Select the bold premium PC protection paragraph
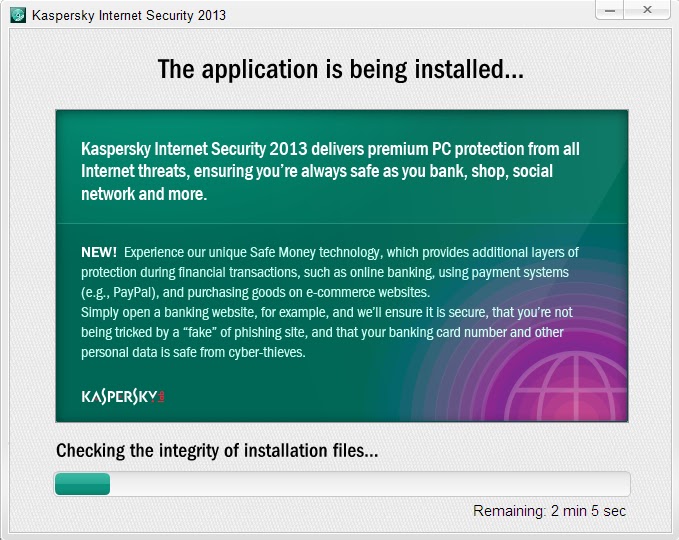This screenshot has width=679, height=540. tap(330, 171)
